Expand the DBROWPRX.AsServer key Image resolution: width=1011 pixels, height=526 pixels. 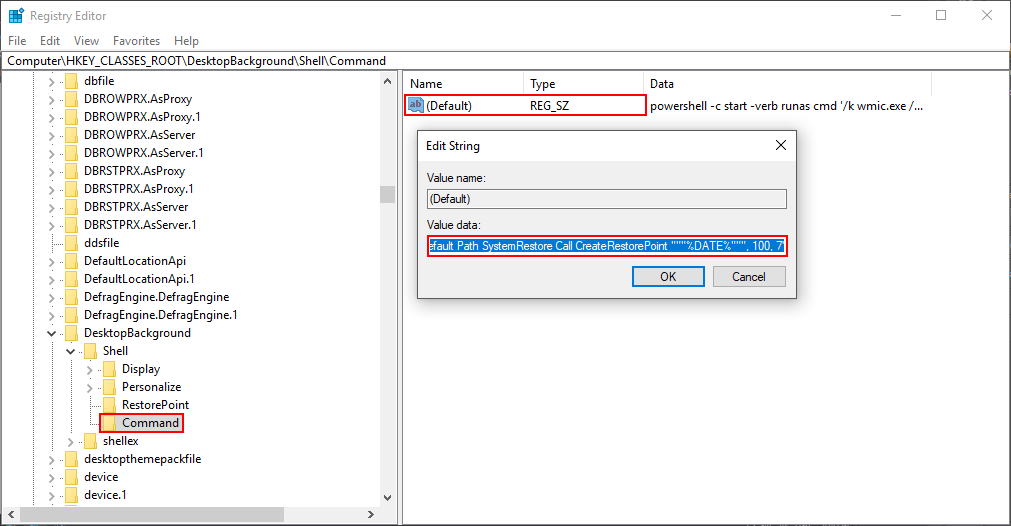52,135
